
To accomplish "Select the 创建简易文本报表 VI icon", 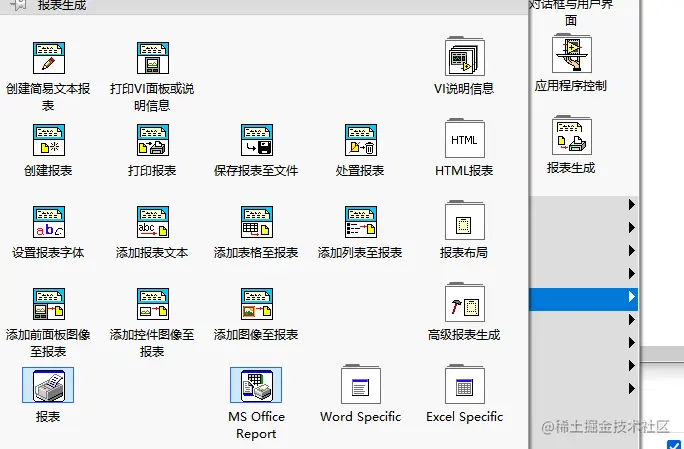I will click(x=49, y=58).
